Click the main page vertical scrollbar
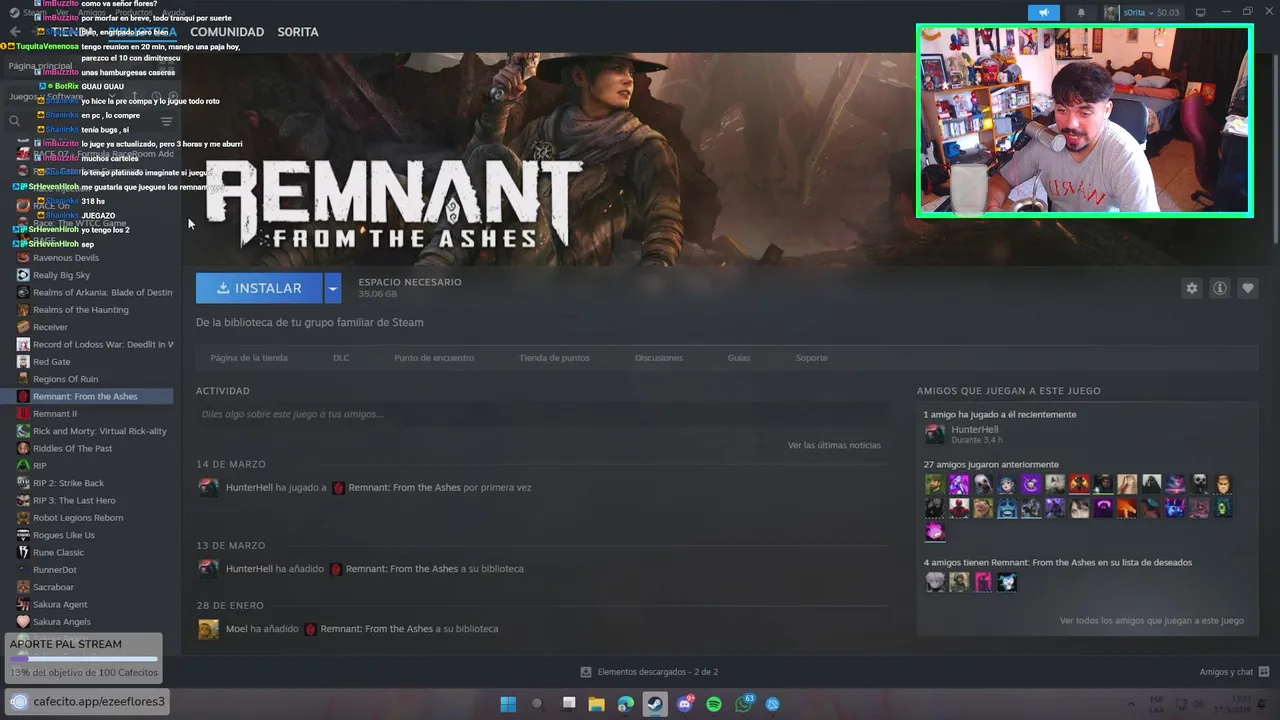The image size is (1280, 720). 1274,150
